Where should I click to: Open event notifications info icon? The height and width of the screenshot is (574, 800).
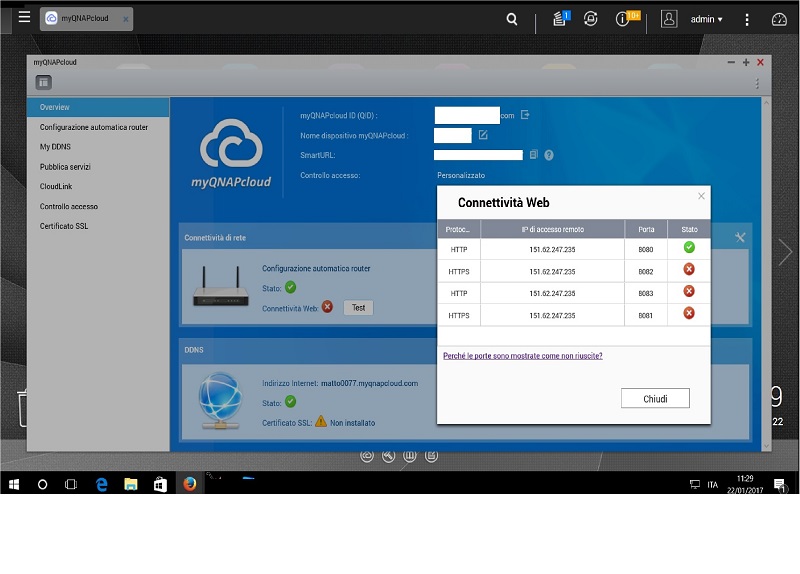(x=624, y=19)
